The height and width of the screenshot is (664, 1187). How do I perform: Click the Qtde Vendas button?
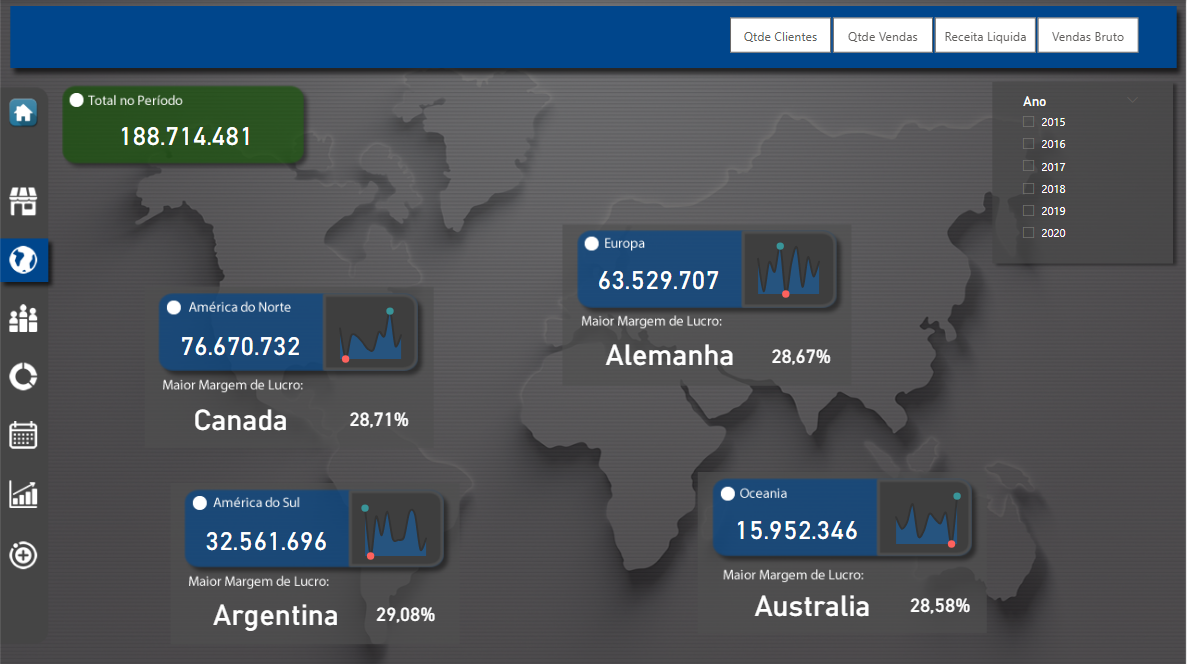tap(882, 37)
